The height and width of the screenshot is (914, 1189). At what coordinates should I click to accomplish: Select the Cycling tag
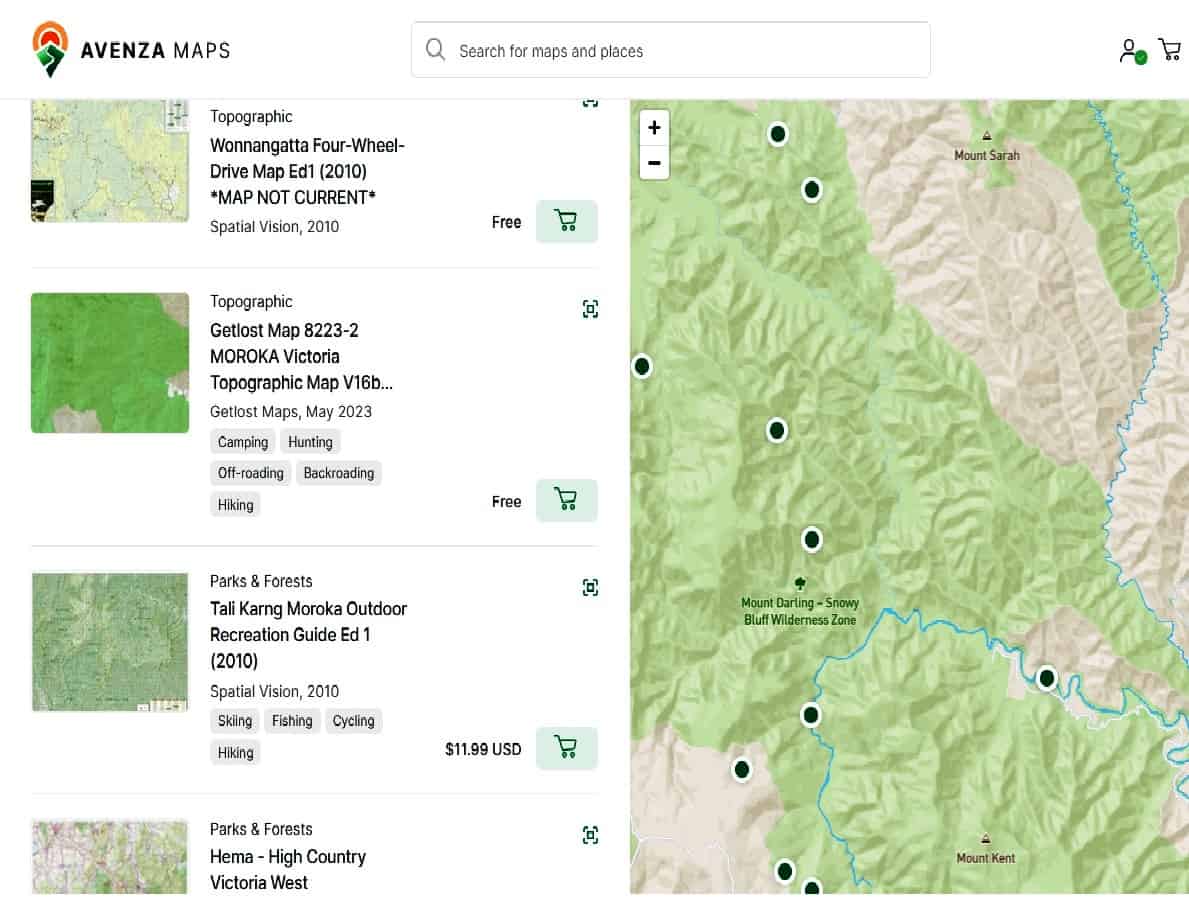[353, 721]
